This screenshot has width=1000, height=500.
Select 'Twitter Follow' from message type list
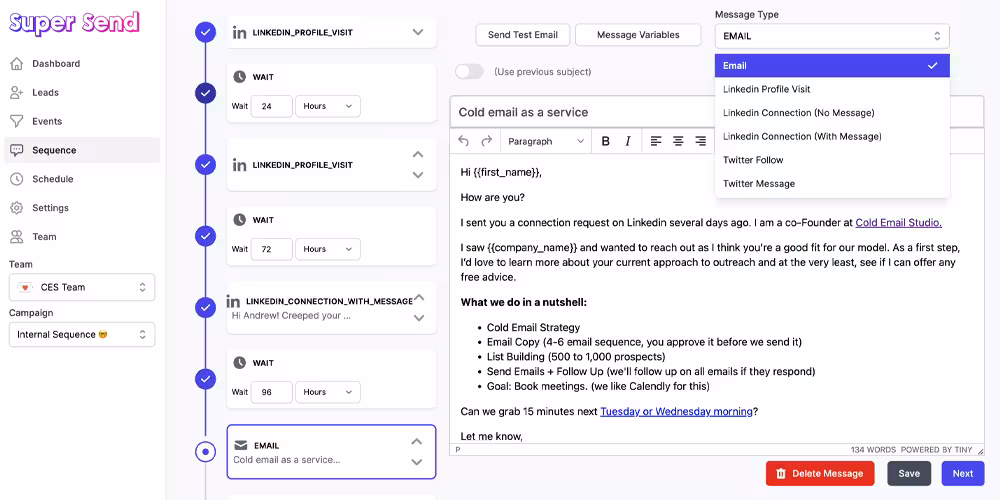tap(753, 160)
